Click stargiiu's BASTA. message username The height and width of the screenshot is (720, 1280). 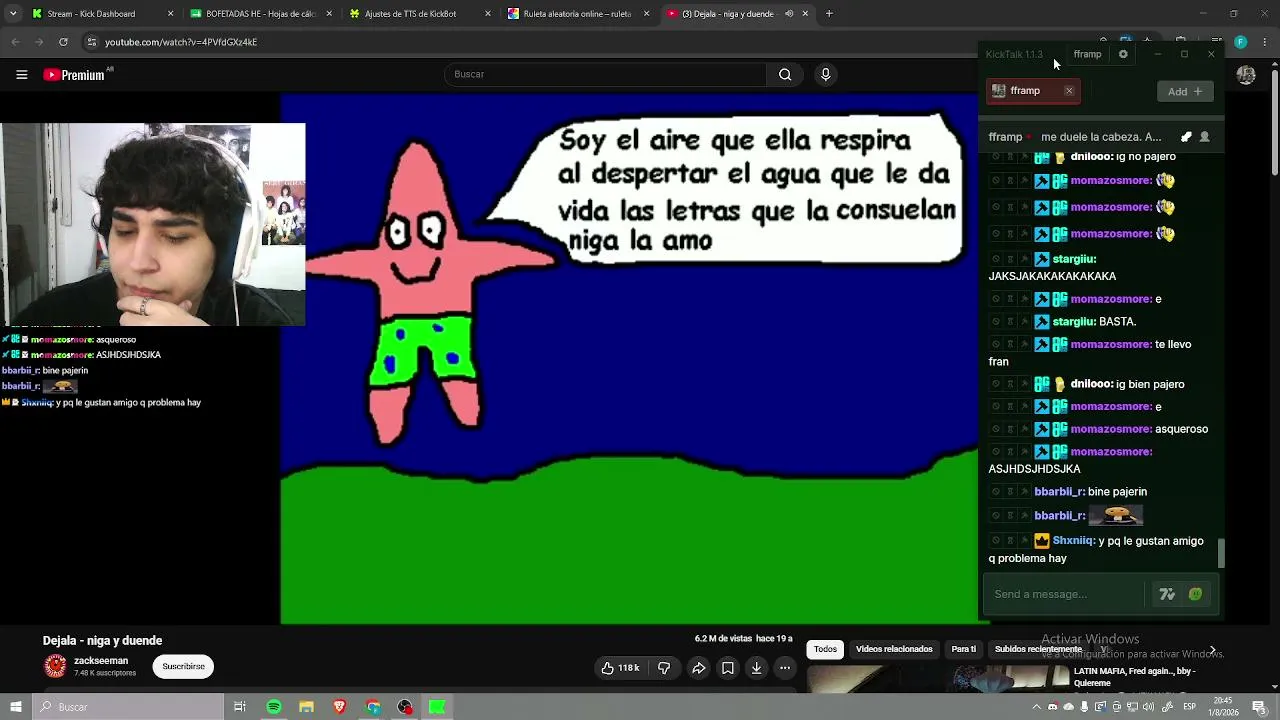[1075, 322]
